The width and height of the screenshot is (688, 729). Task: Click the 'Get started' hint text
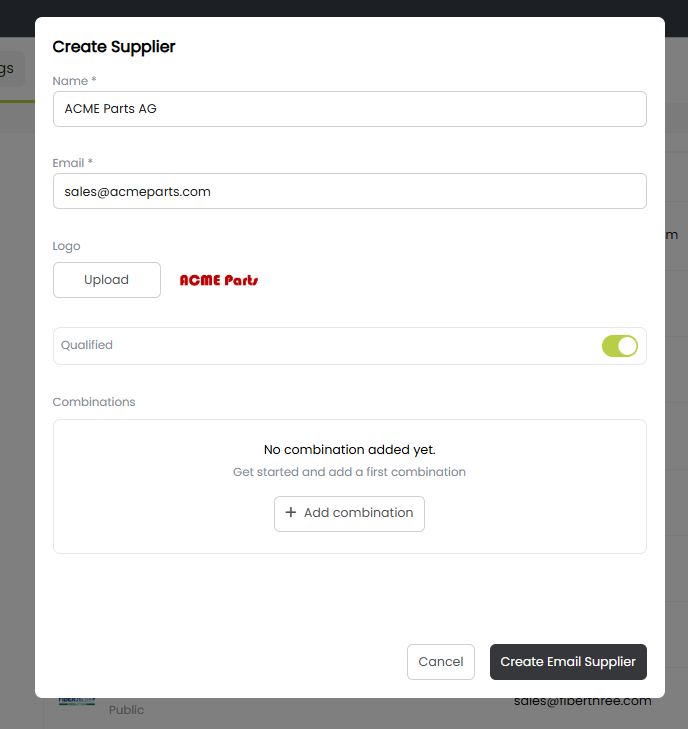point(349,472)
